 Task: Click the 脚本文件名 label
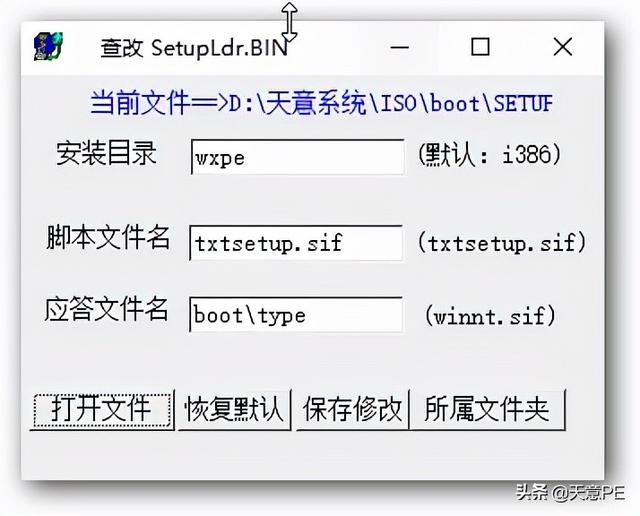click(x=108, y=237)
